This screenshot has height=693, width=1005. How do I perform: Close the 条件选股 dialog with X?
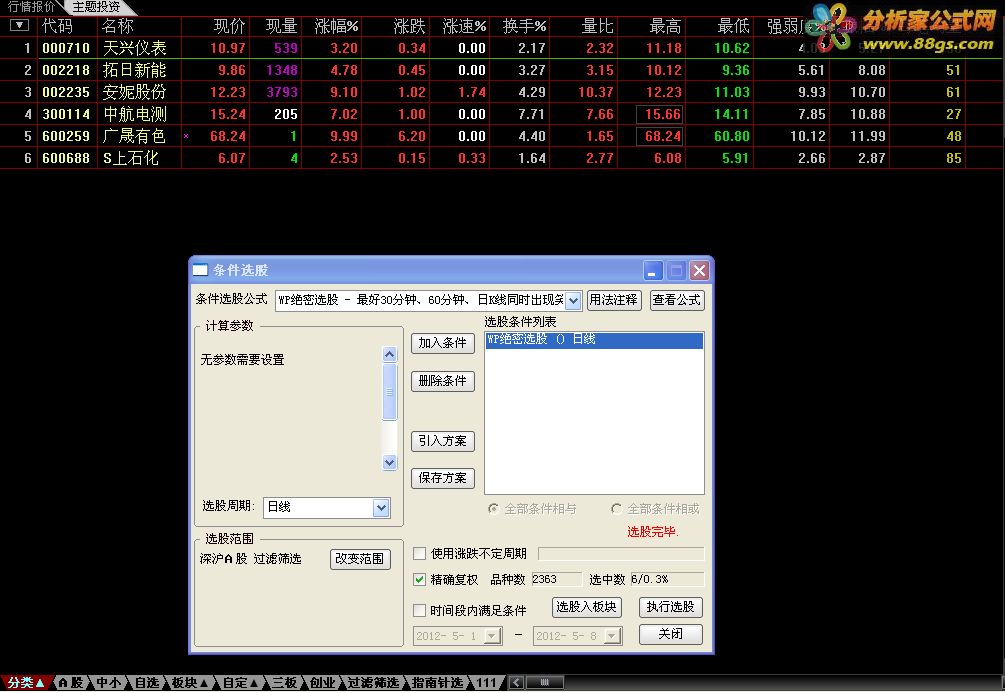pos(699,271)
